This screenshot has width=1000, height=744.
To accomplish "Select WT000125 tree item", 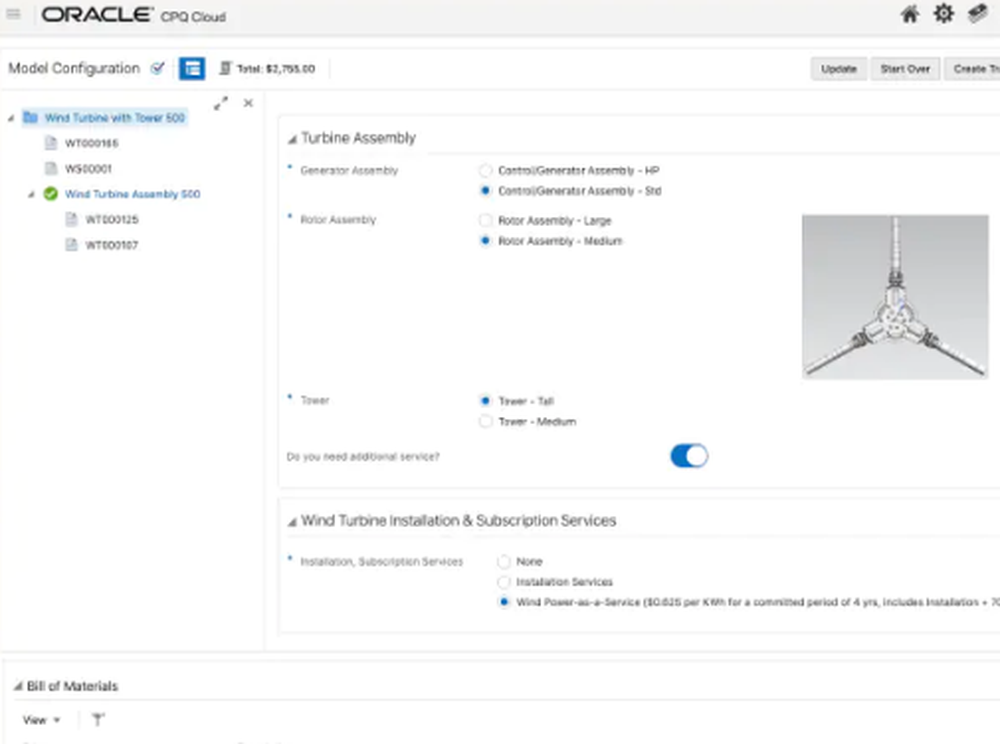I will tap(112, 219).
